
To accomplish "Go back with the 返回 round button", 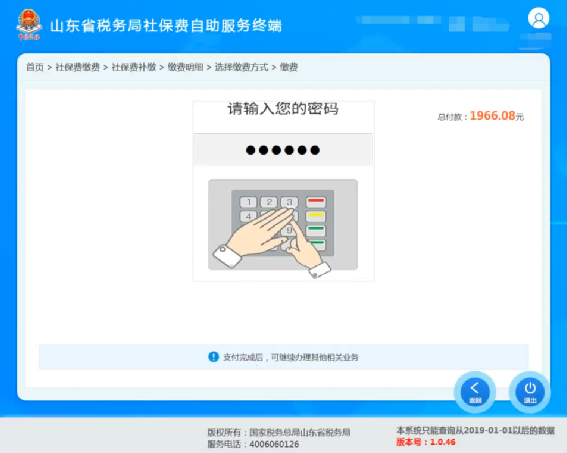I will pyautogui.click(x=475, y=392).
